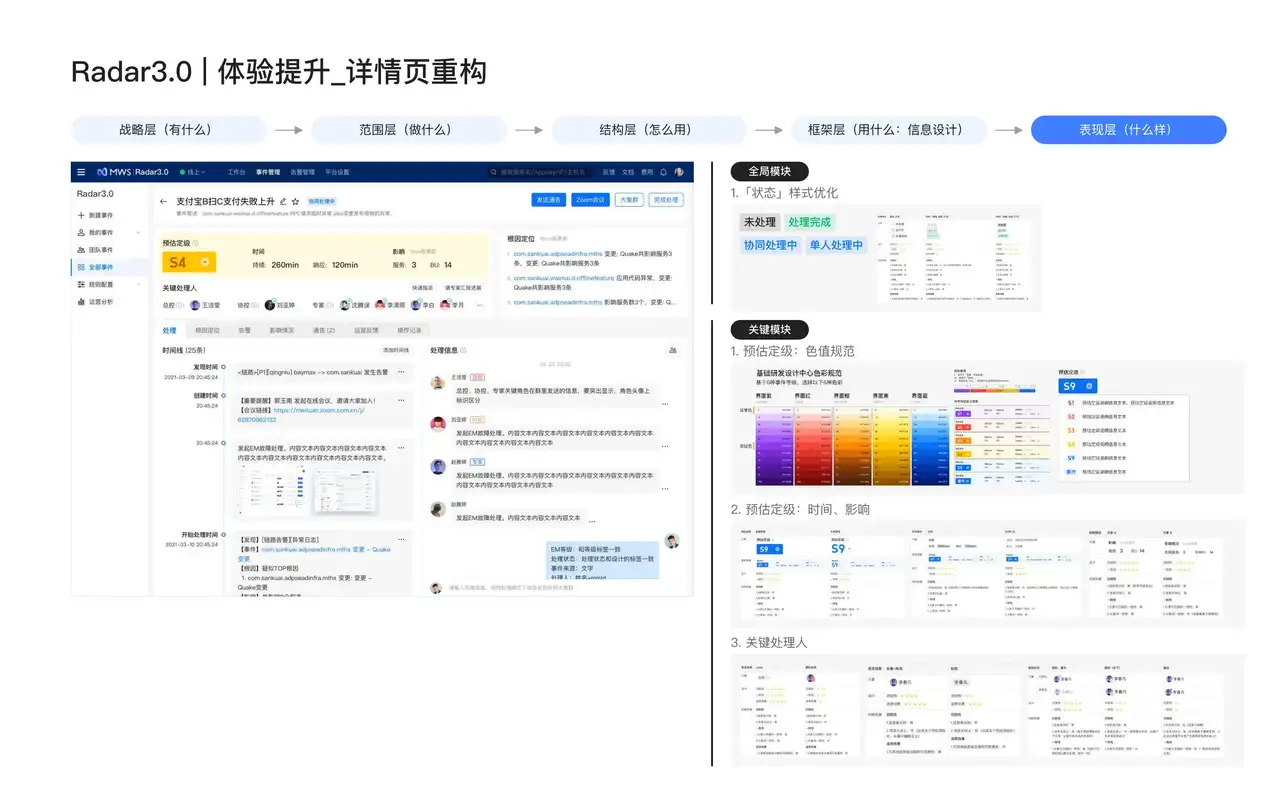Open the members icon in 处理信息 panel

(673, 350)
